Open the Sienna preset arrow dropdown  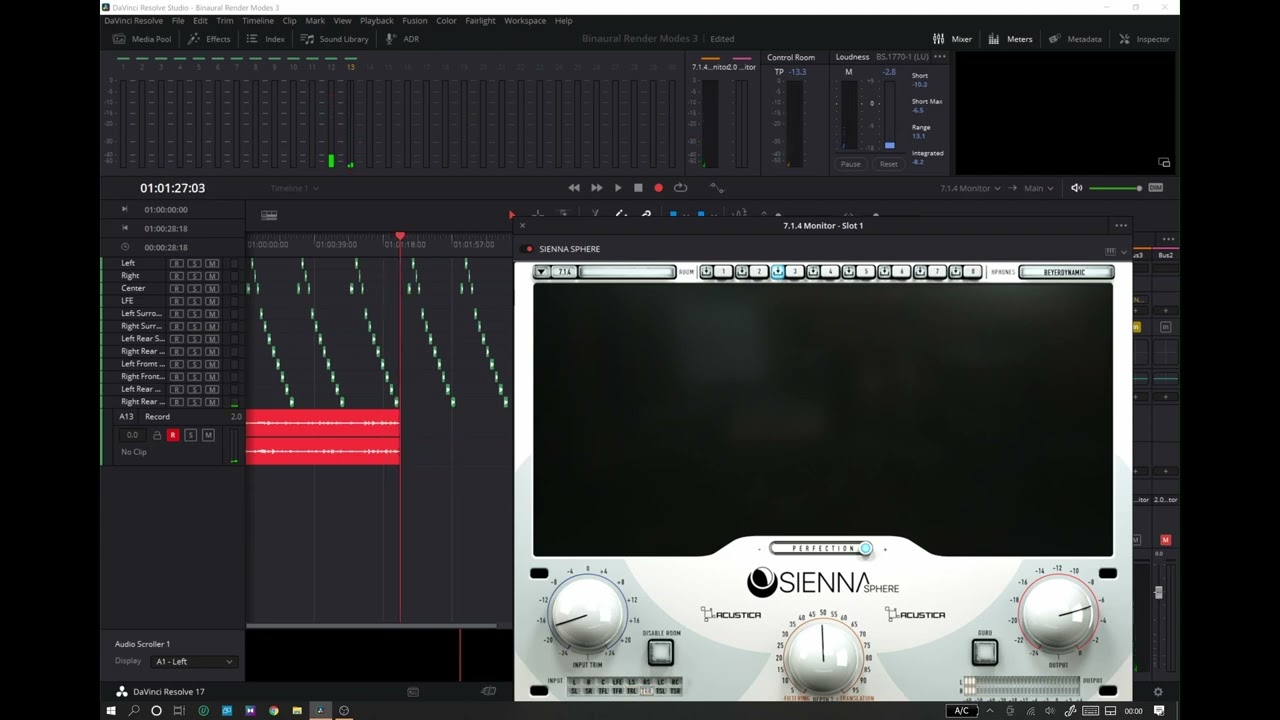[541, 272]
